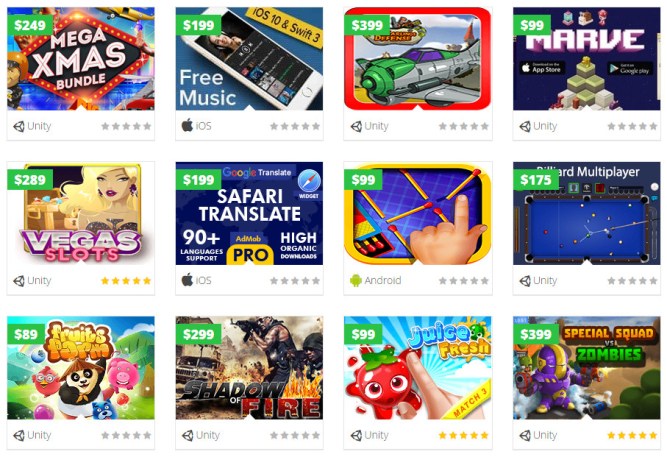667x457 pixels.
Task: Click the Unity icon under airplane defense game
Action: 356,126
